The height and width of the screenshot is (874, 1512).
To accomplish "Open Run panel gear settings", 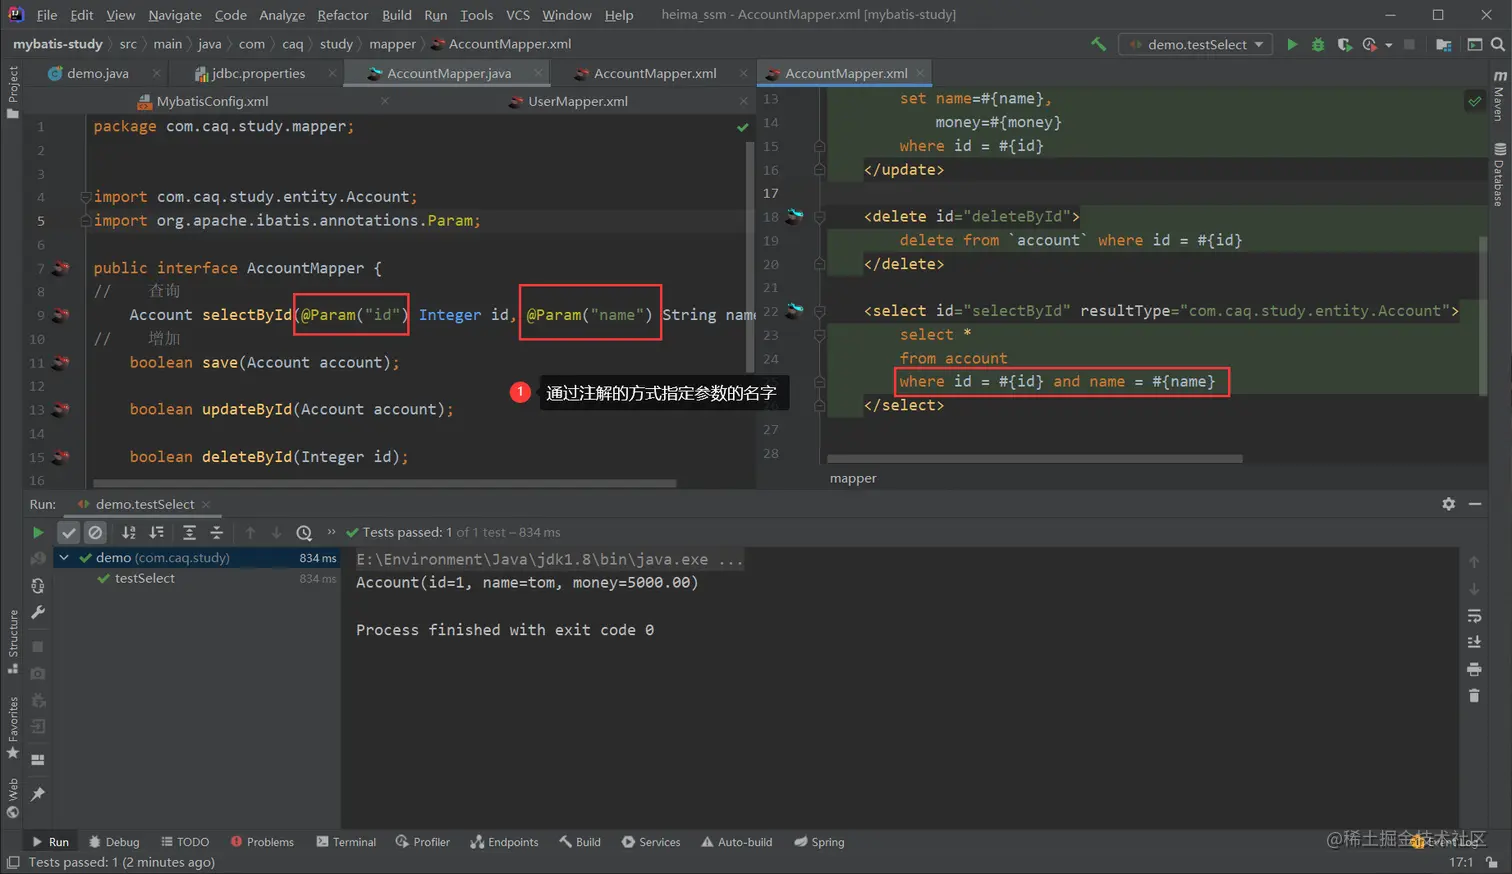I will tap(1448, 504).
